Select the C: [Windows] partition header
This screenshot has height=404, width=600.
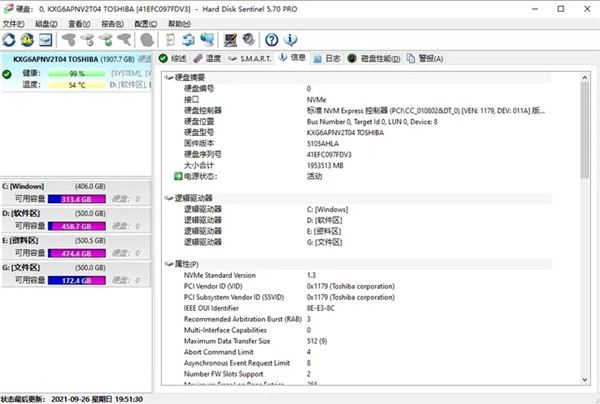point(76,186)
